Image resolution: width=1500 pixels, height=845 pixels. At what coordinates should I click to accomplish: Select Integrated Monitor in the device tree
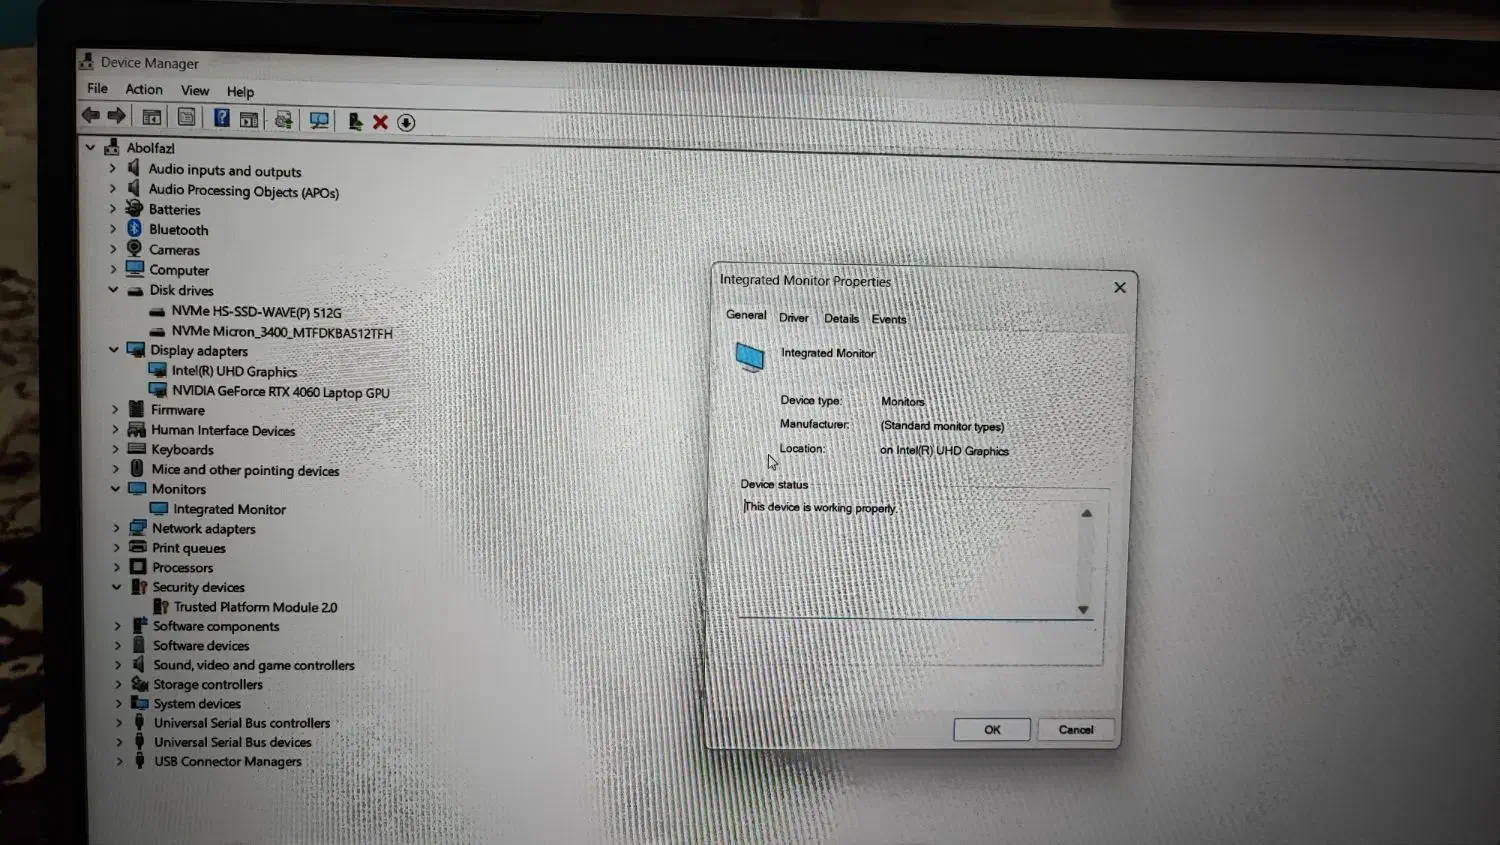[x=229, y=509]
